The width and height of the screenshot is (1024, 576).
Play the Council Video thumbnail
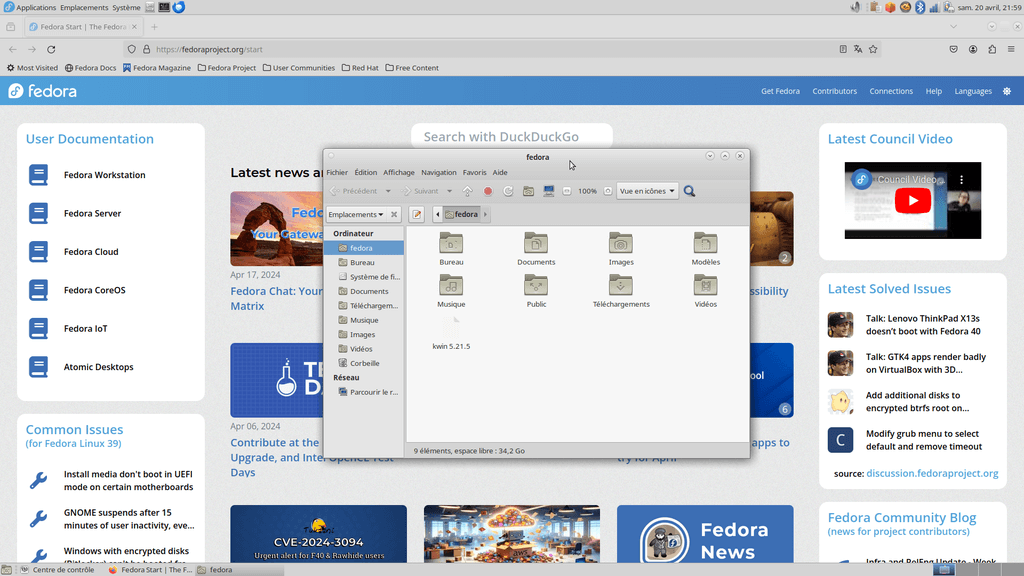click(913, 200)
